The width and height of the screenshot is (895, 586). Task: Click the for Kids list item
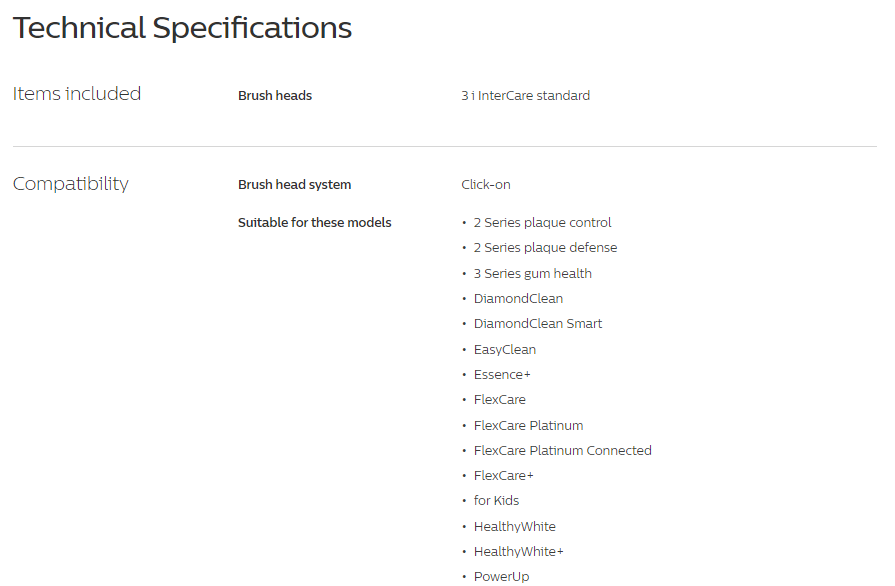(497, 500)
